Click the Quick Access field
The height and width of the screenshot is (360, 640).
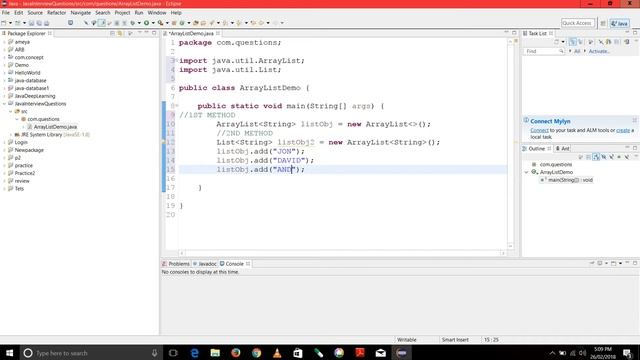pos(577,23)
